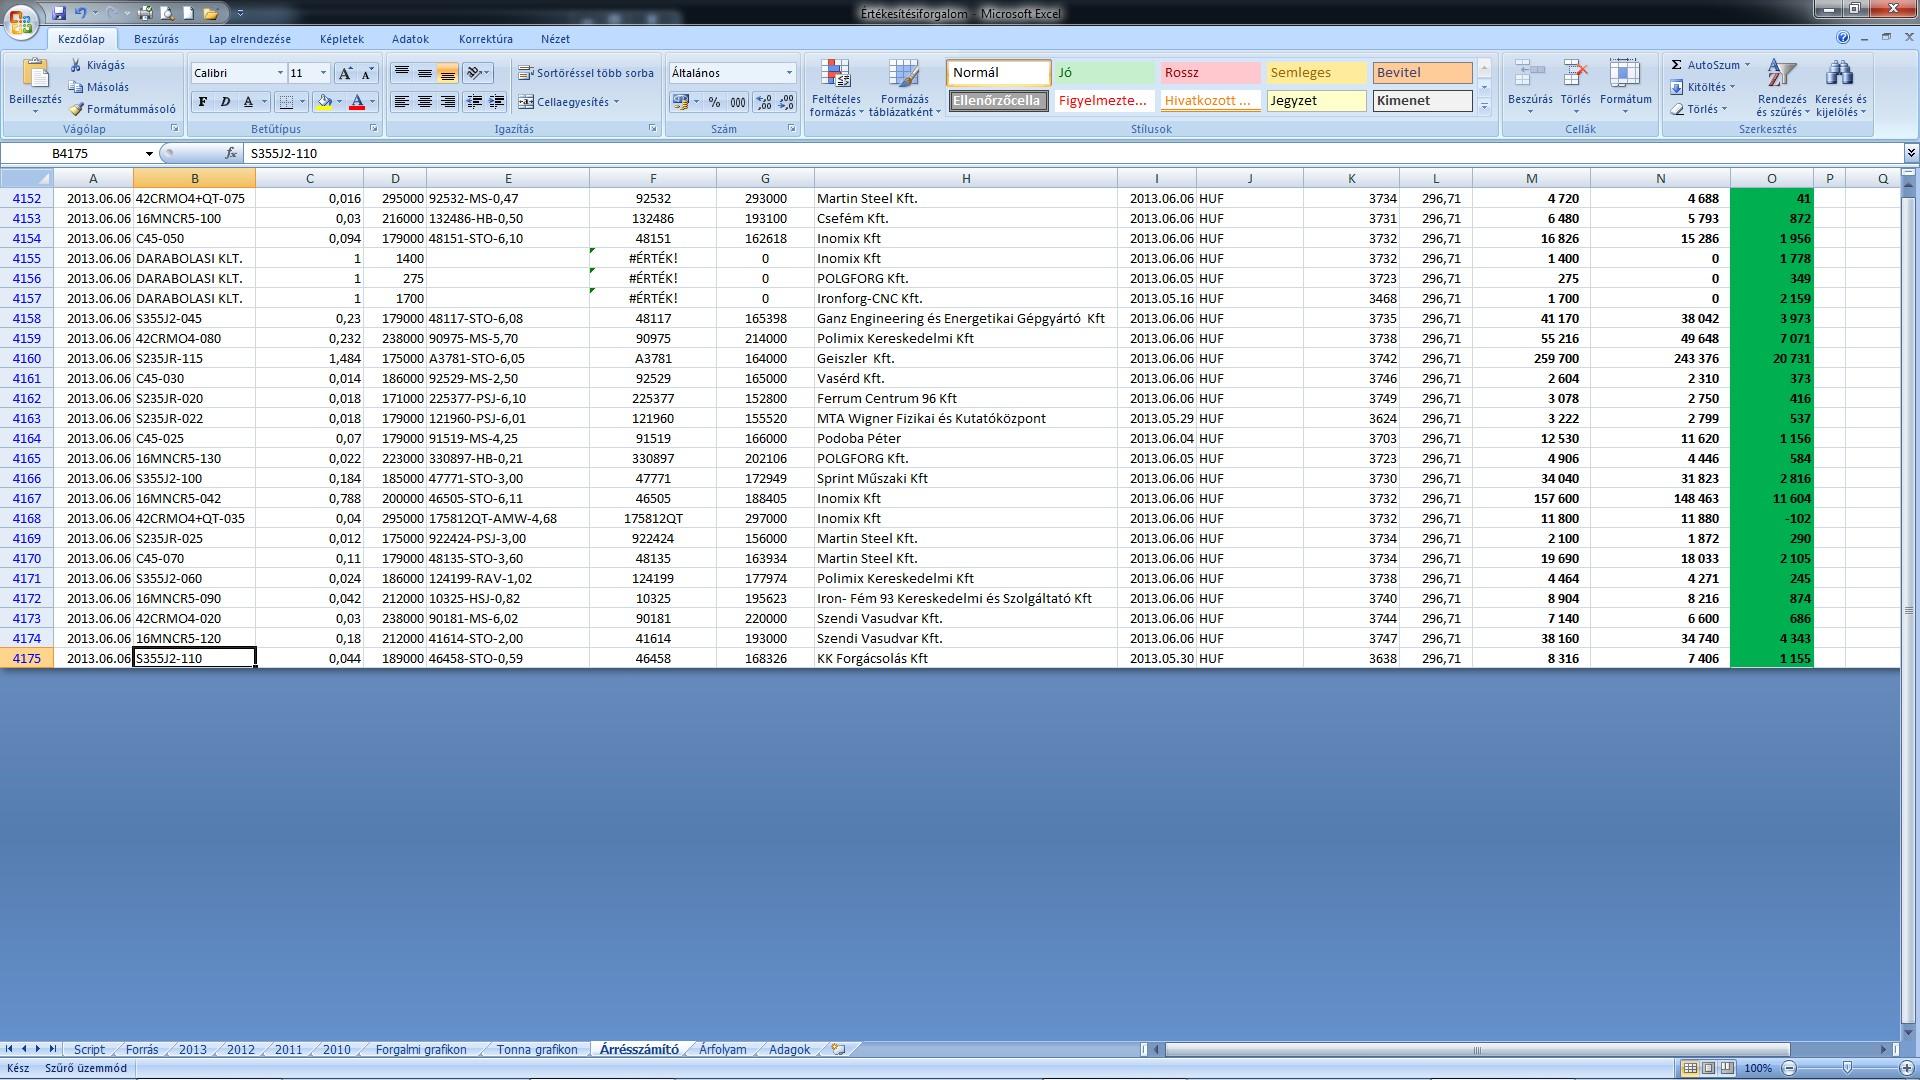Click Törlés delete cells icon

tap(1575, 75)
